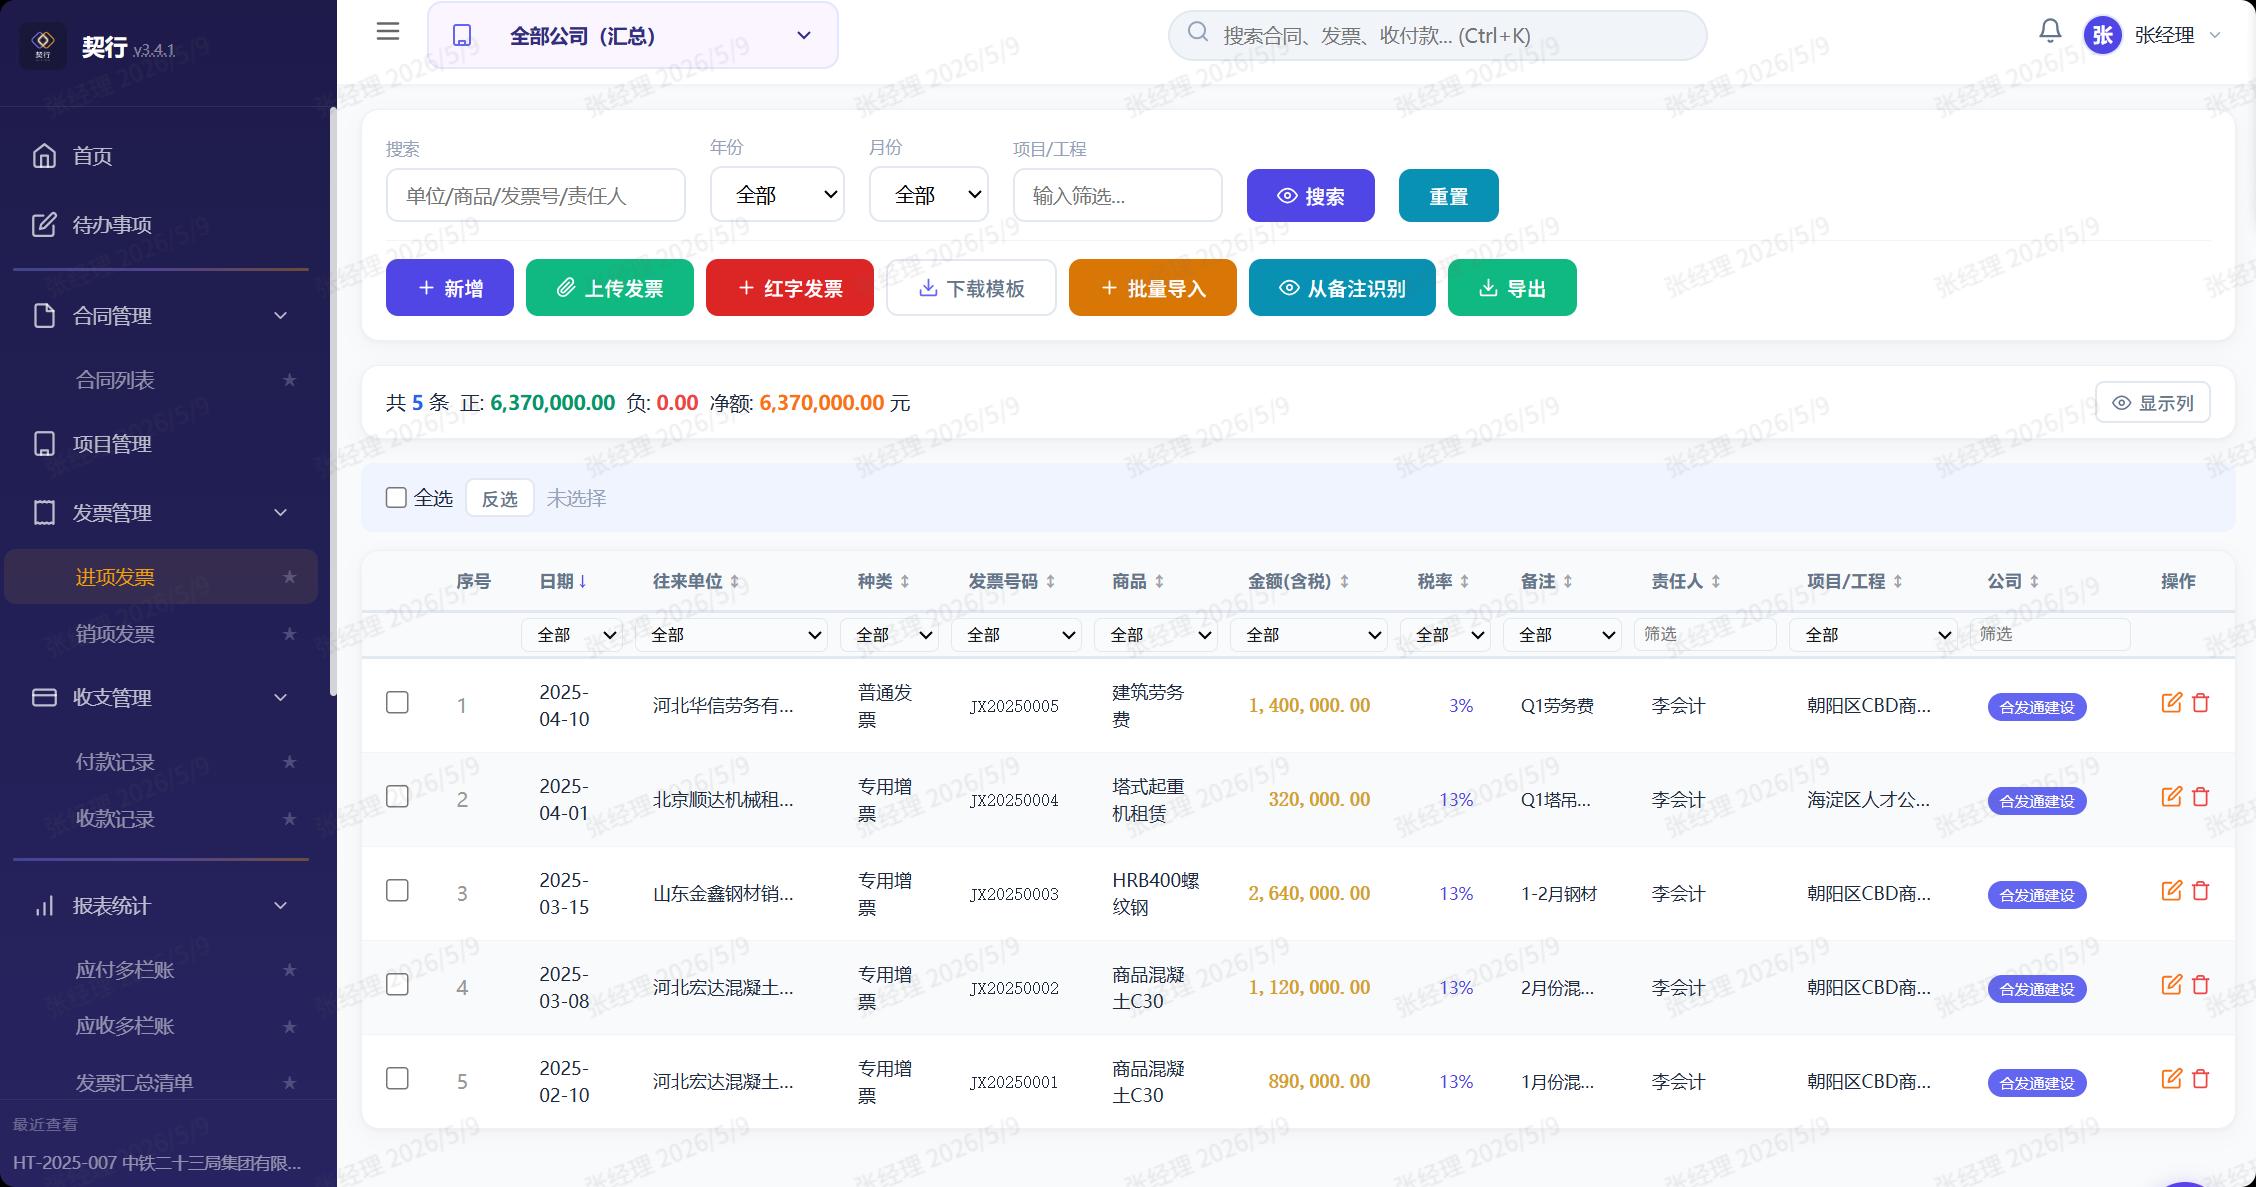
Task: Open the 项目/工程 column filter dropdown
Action: [1873, 635]
